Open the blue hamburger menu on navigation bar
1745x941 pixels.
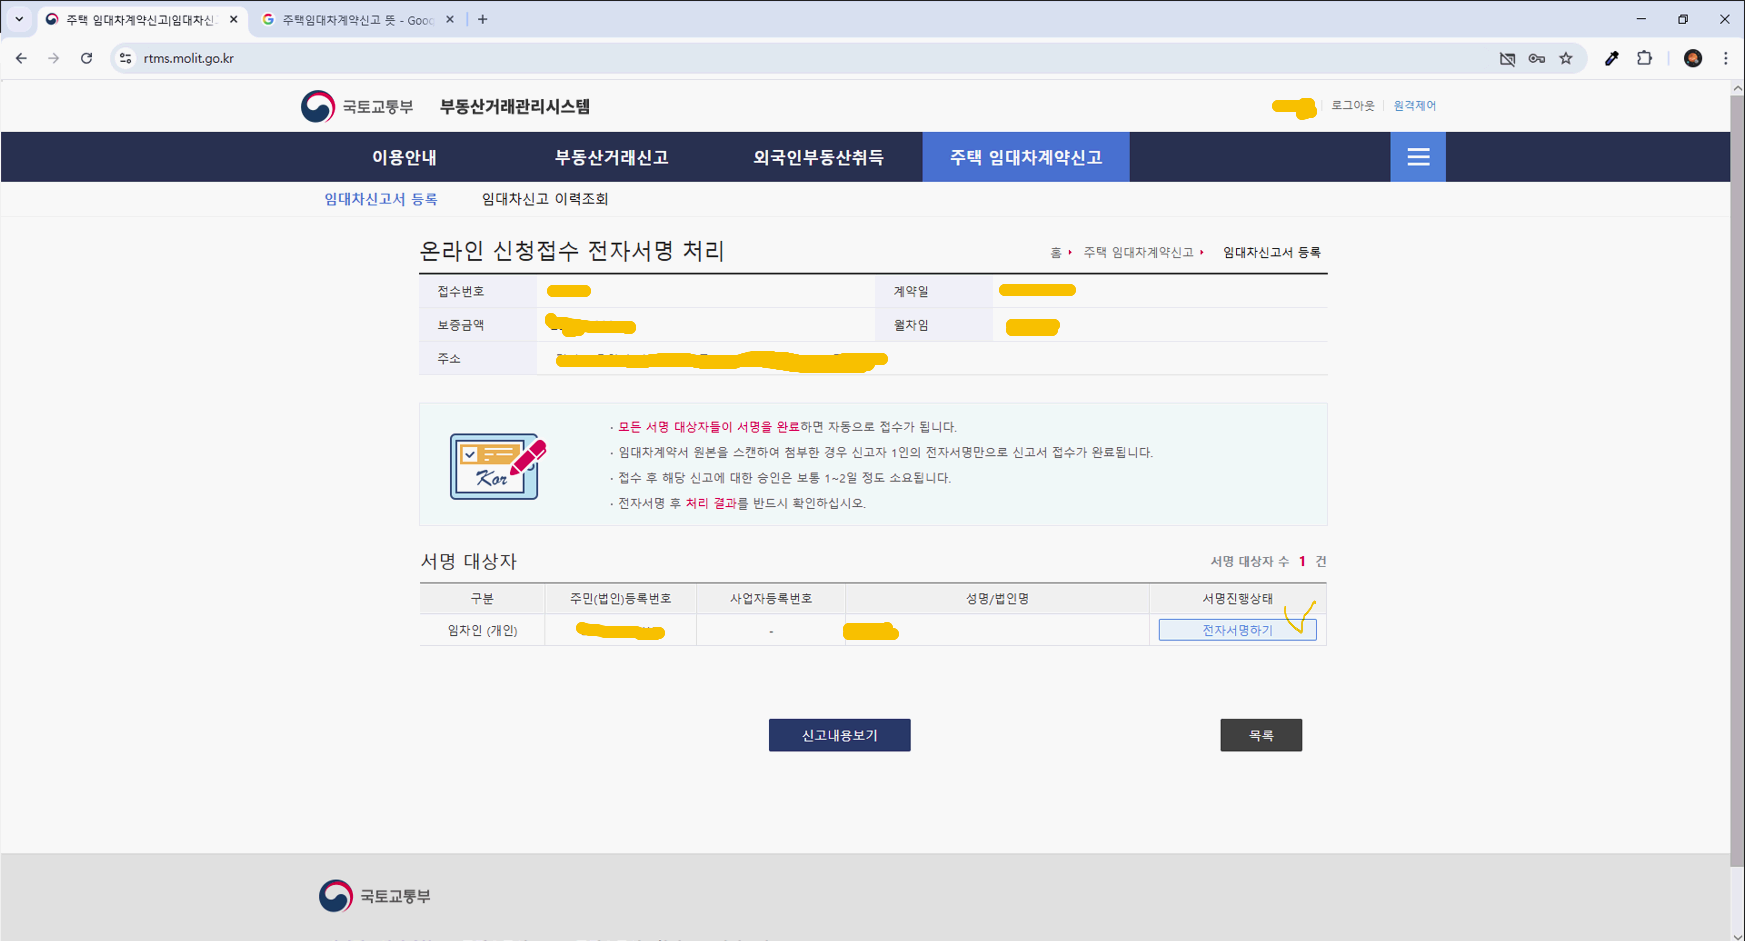point(1417,156)
